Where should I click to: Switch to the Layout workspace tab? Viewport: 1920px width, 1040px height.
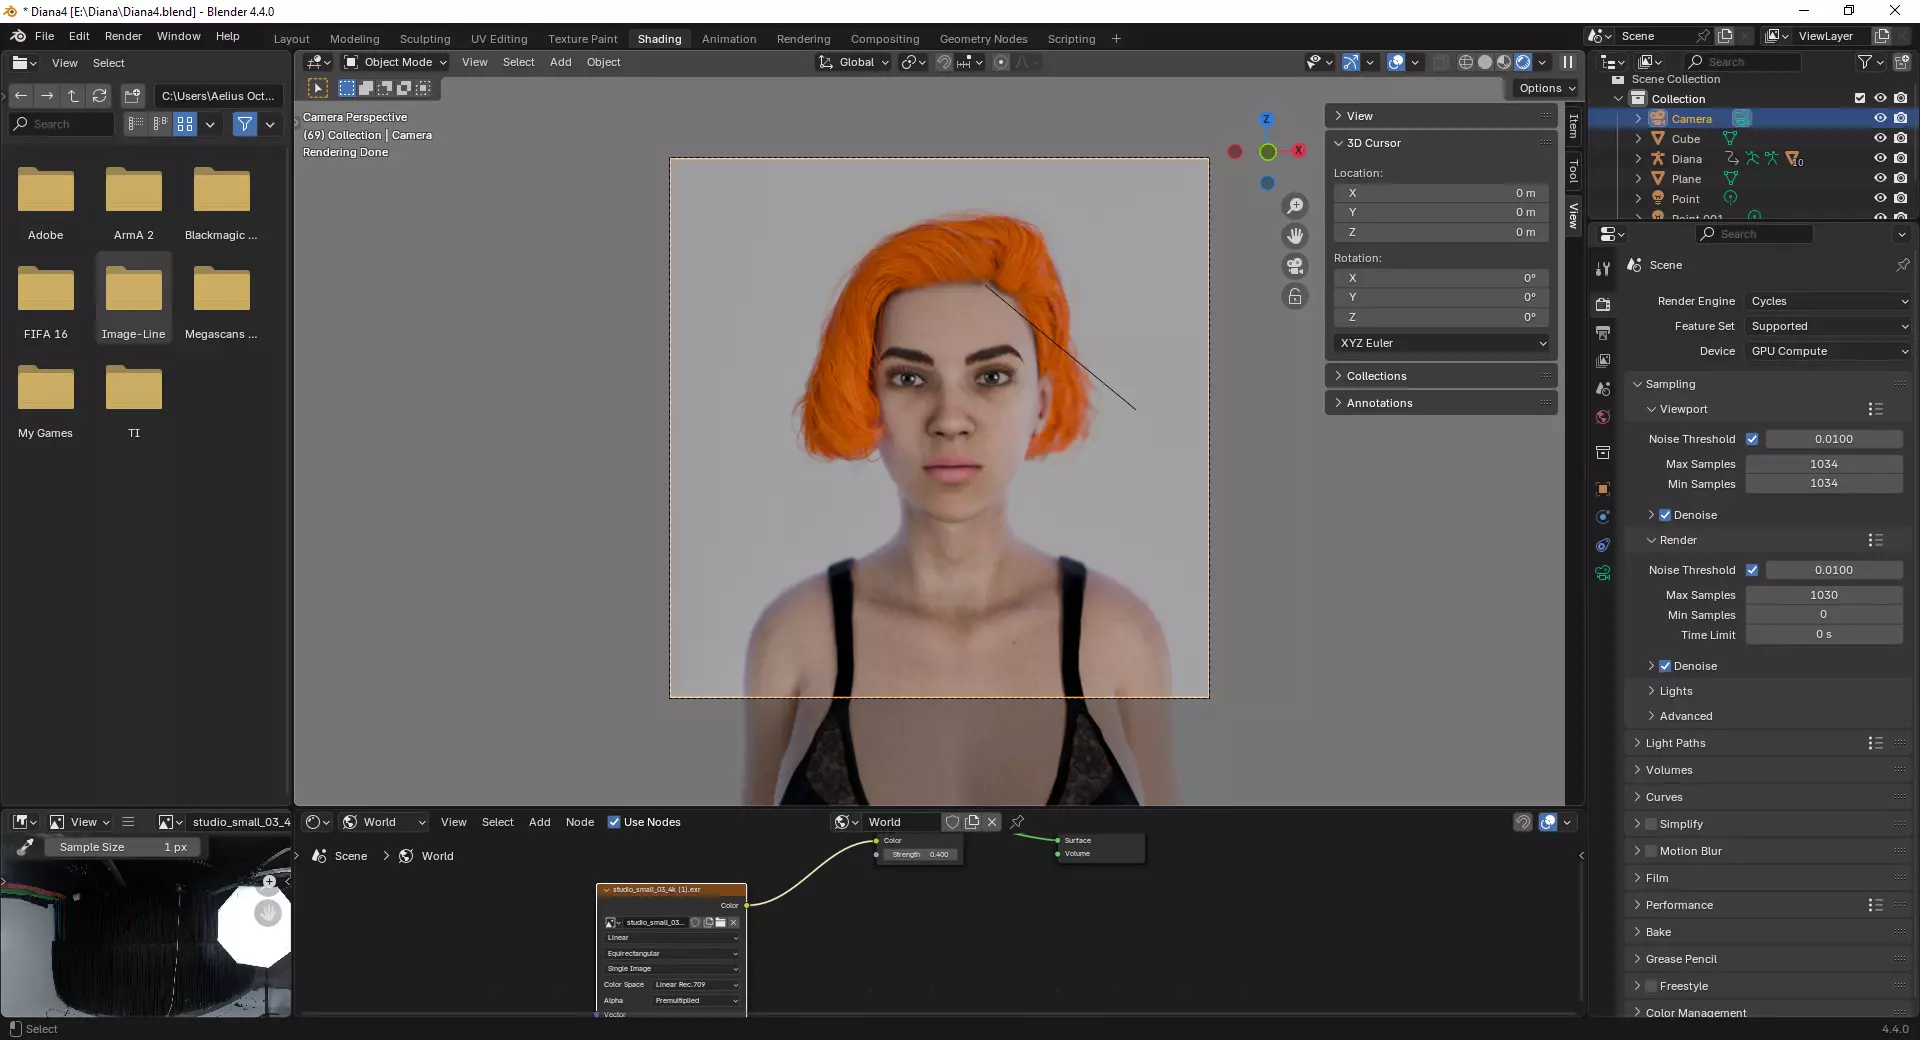[x=291, y=39]
